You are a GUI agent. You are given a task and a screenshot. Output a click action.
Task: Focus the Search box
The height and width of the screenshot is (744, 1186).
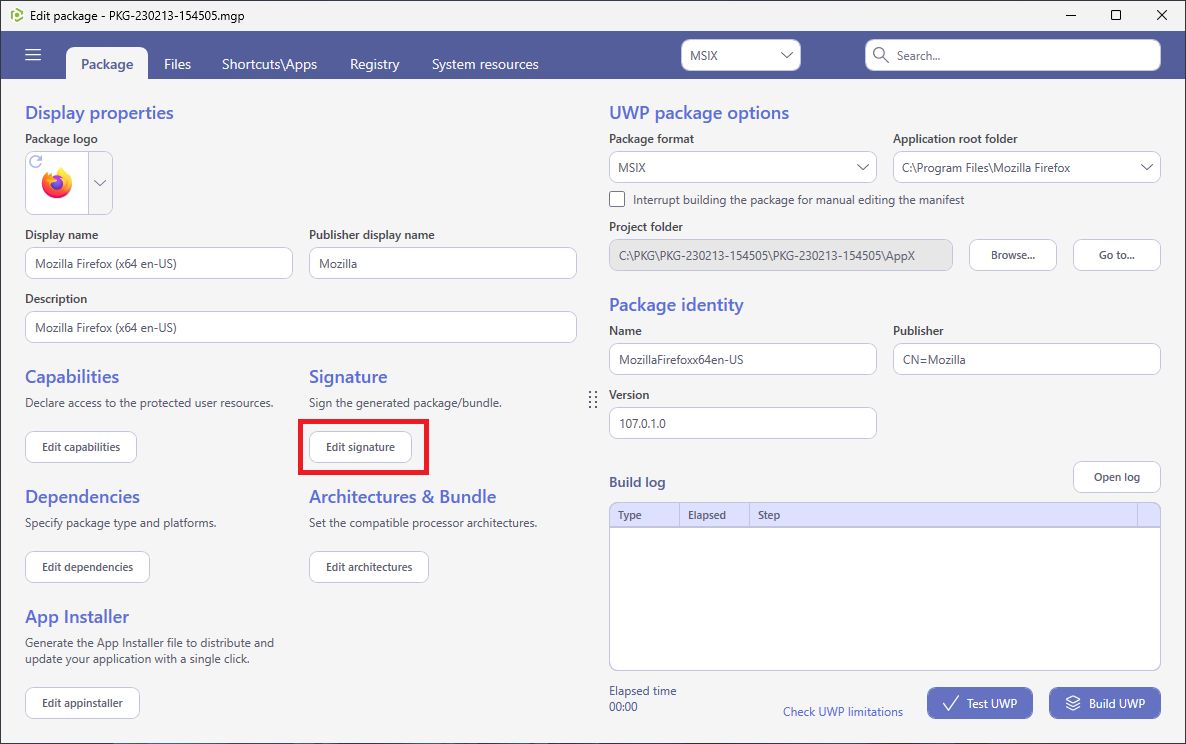coord(1013,55)
